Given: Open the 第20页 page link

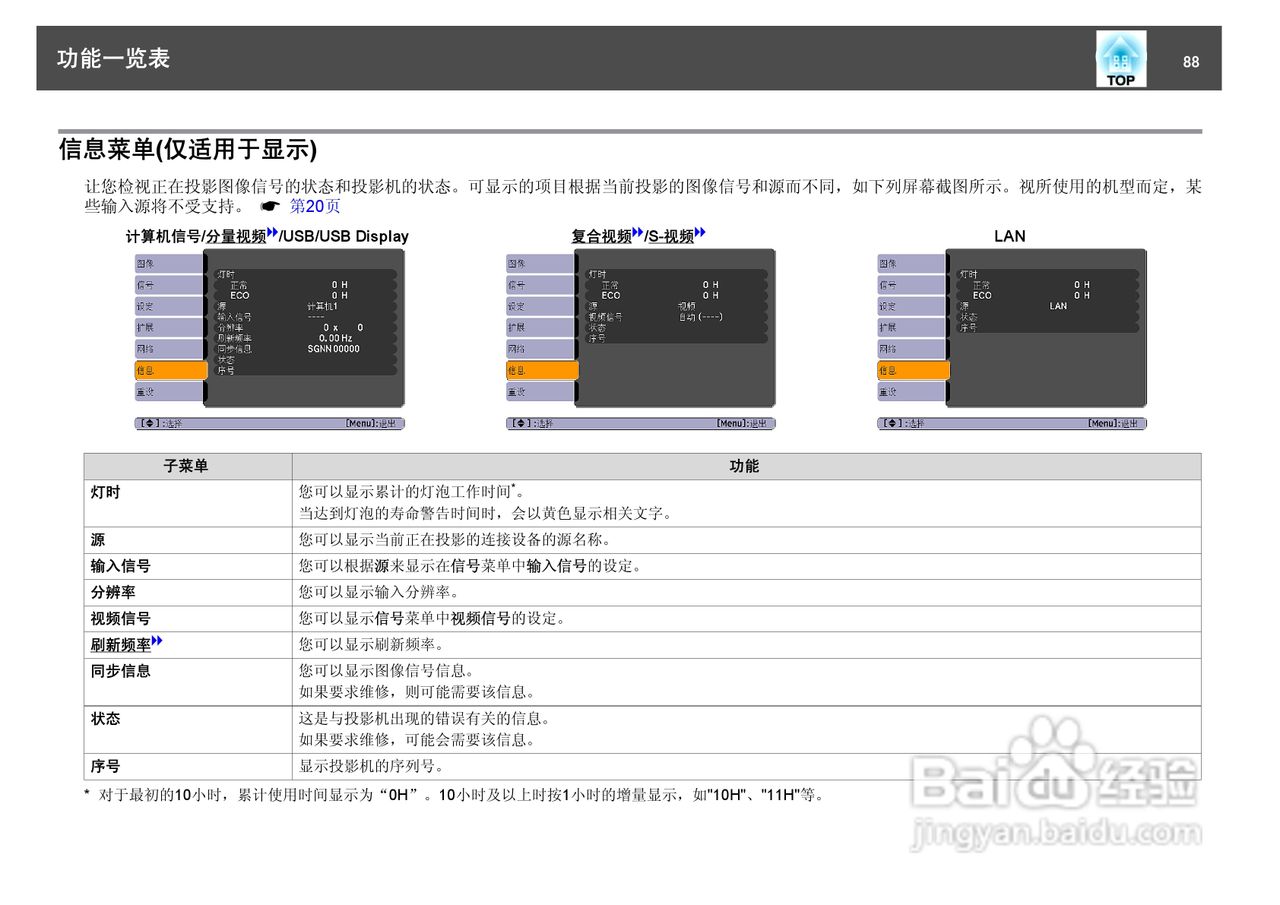Looking at the screenshot, I should 317,206.
